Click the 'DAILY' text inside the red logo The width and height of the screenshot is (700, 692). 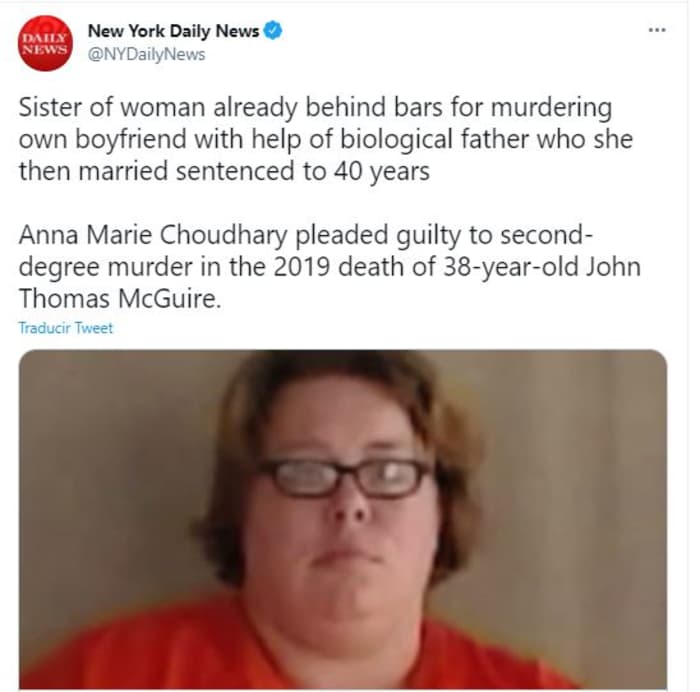pyautogui.click(x=45, y=39)
